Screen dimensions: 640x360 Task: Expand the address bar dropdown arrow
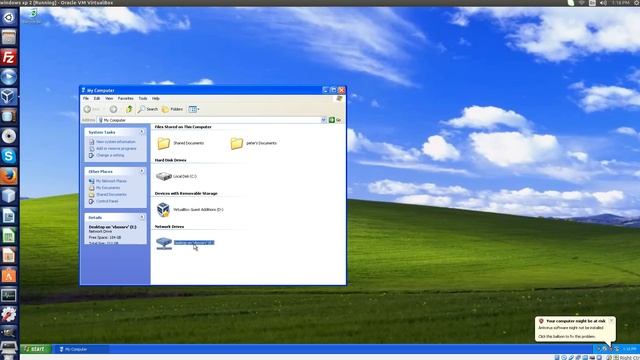323,120
